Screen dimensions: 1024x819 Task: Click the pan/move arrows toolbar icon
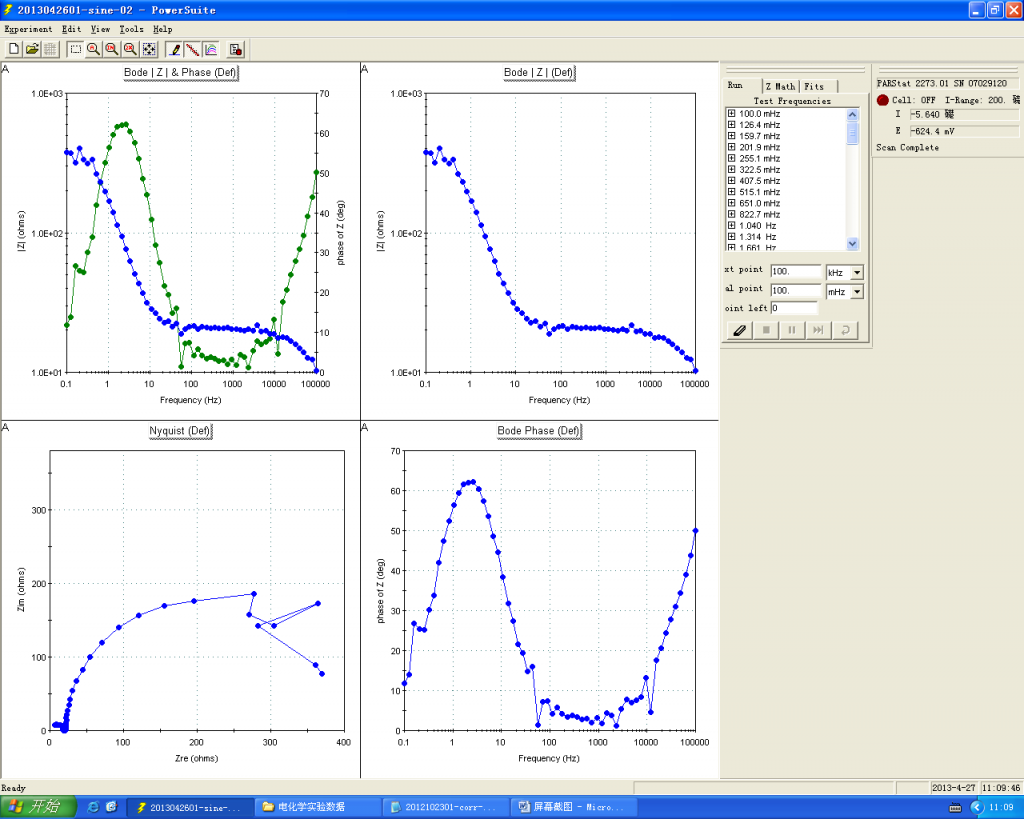coord(149,49)
